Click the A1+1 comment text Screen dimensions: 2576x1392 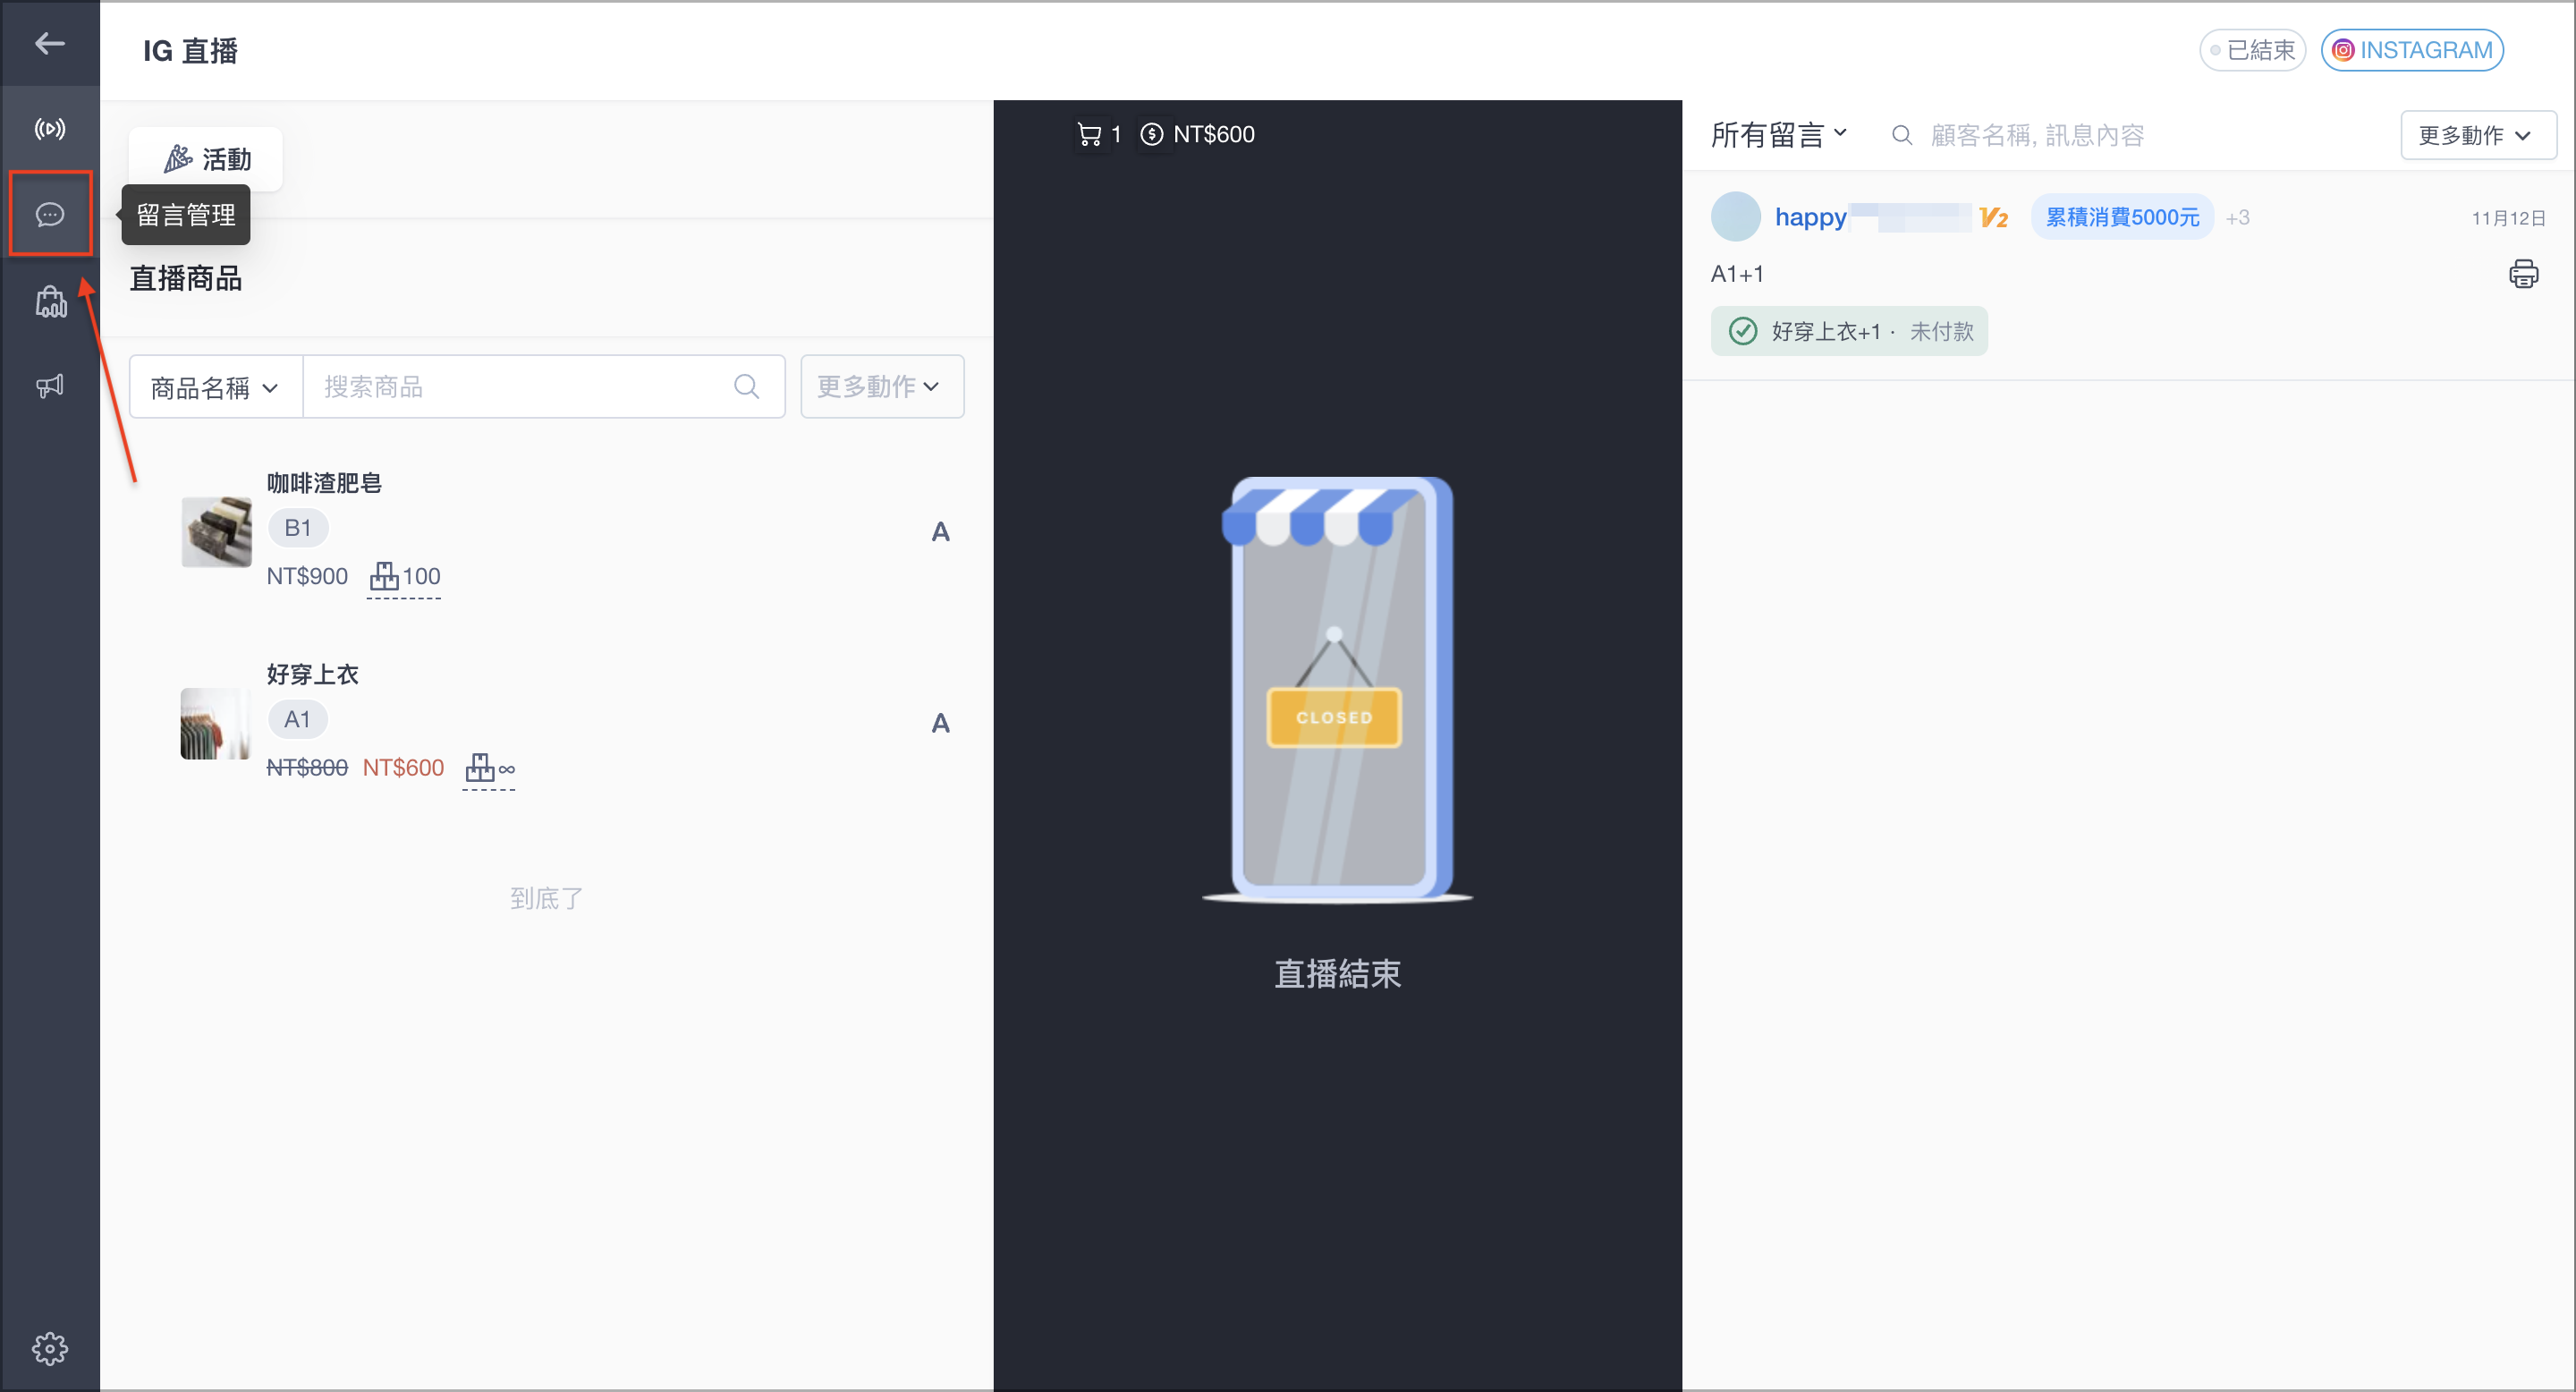pos(1737,274)
